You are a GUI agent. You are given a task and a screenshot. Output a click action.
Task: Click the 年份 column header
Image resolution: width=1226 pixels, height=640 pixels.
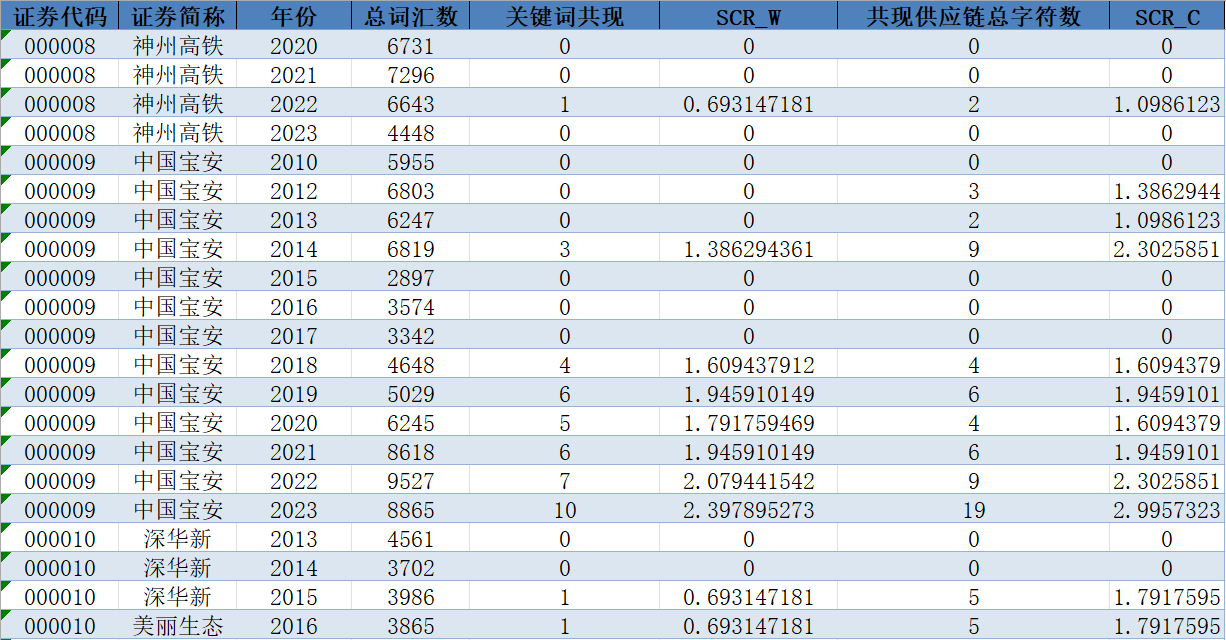tap(293, 16)
